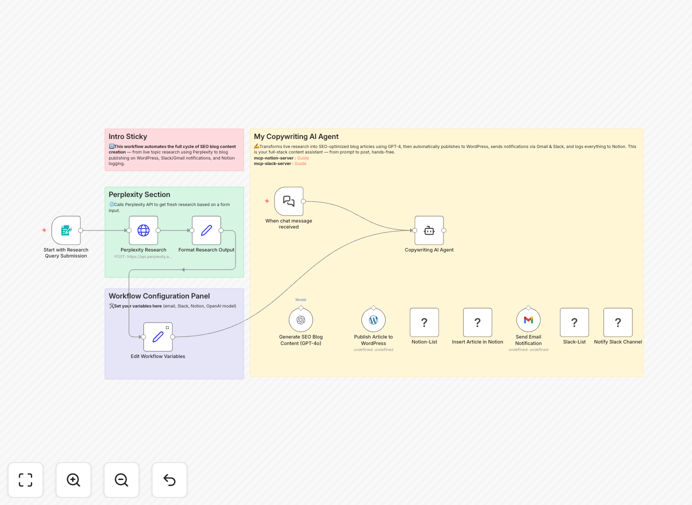Open the mcp-notion-server Guide link
Image resolution: width=692 pixels, height=505 pixels.
tap(303, 158)
